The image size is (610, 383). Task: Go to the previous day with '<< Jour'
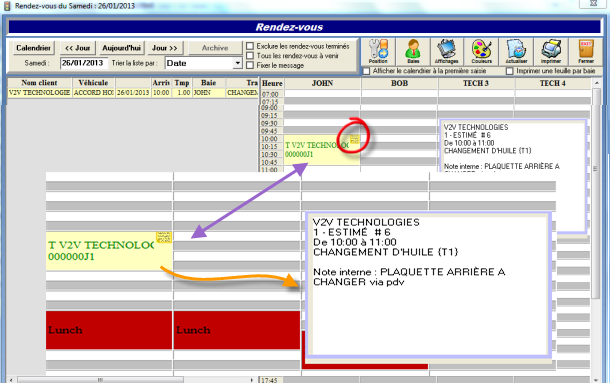[x=77, y=48]
